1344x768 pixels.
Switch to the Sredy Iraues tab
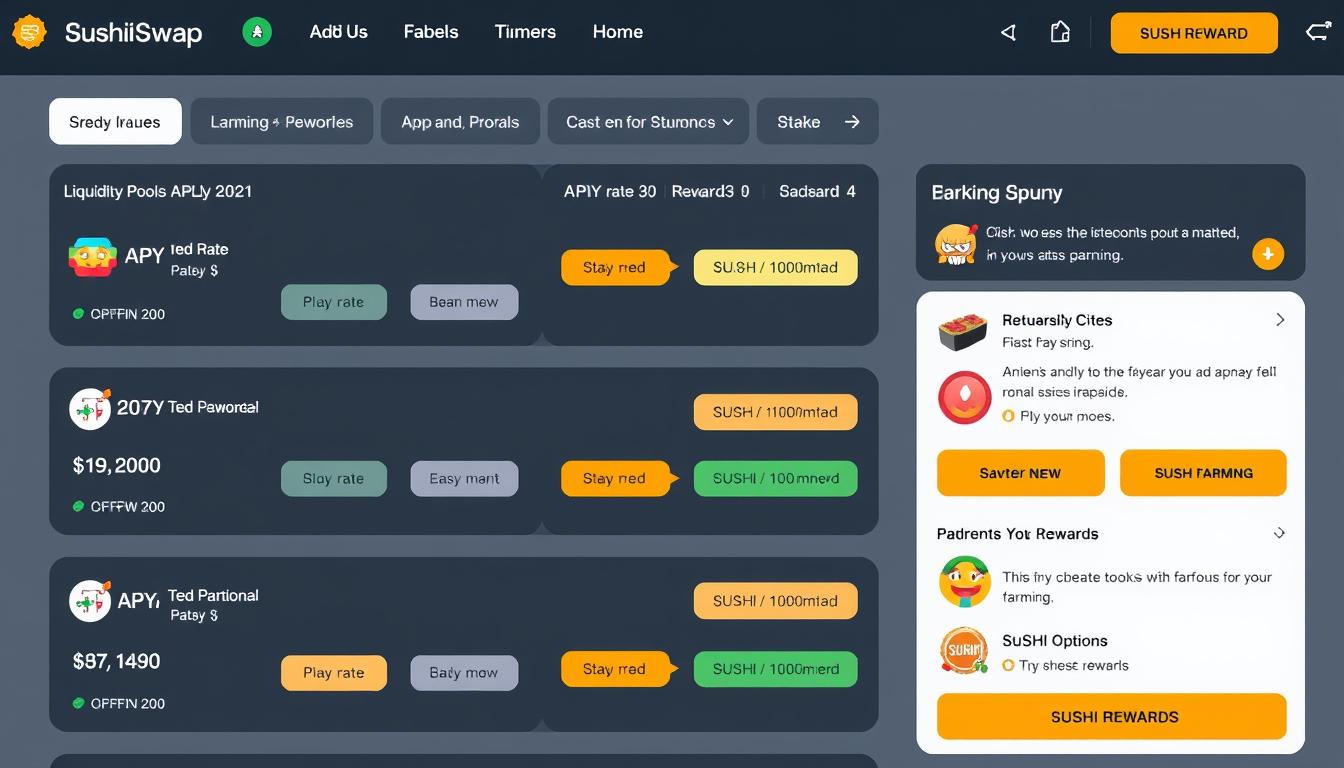coord(115,121)
